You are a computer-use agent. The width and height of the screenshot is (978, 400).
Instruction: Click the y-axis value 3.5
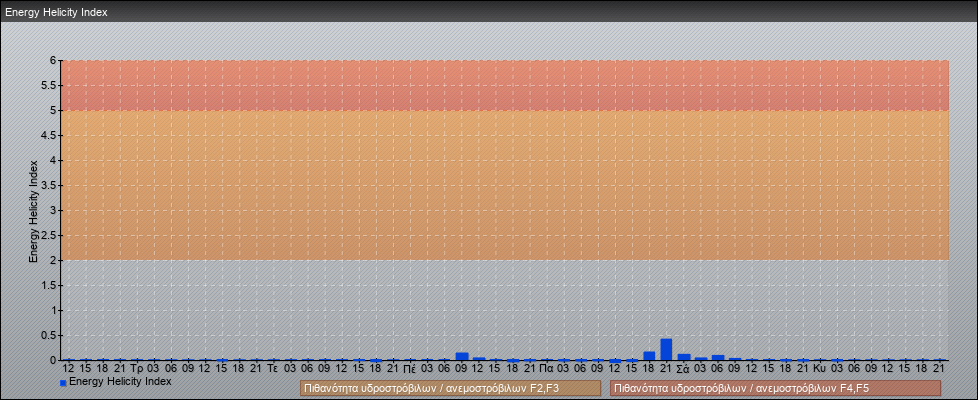click(x=49, y=185)
